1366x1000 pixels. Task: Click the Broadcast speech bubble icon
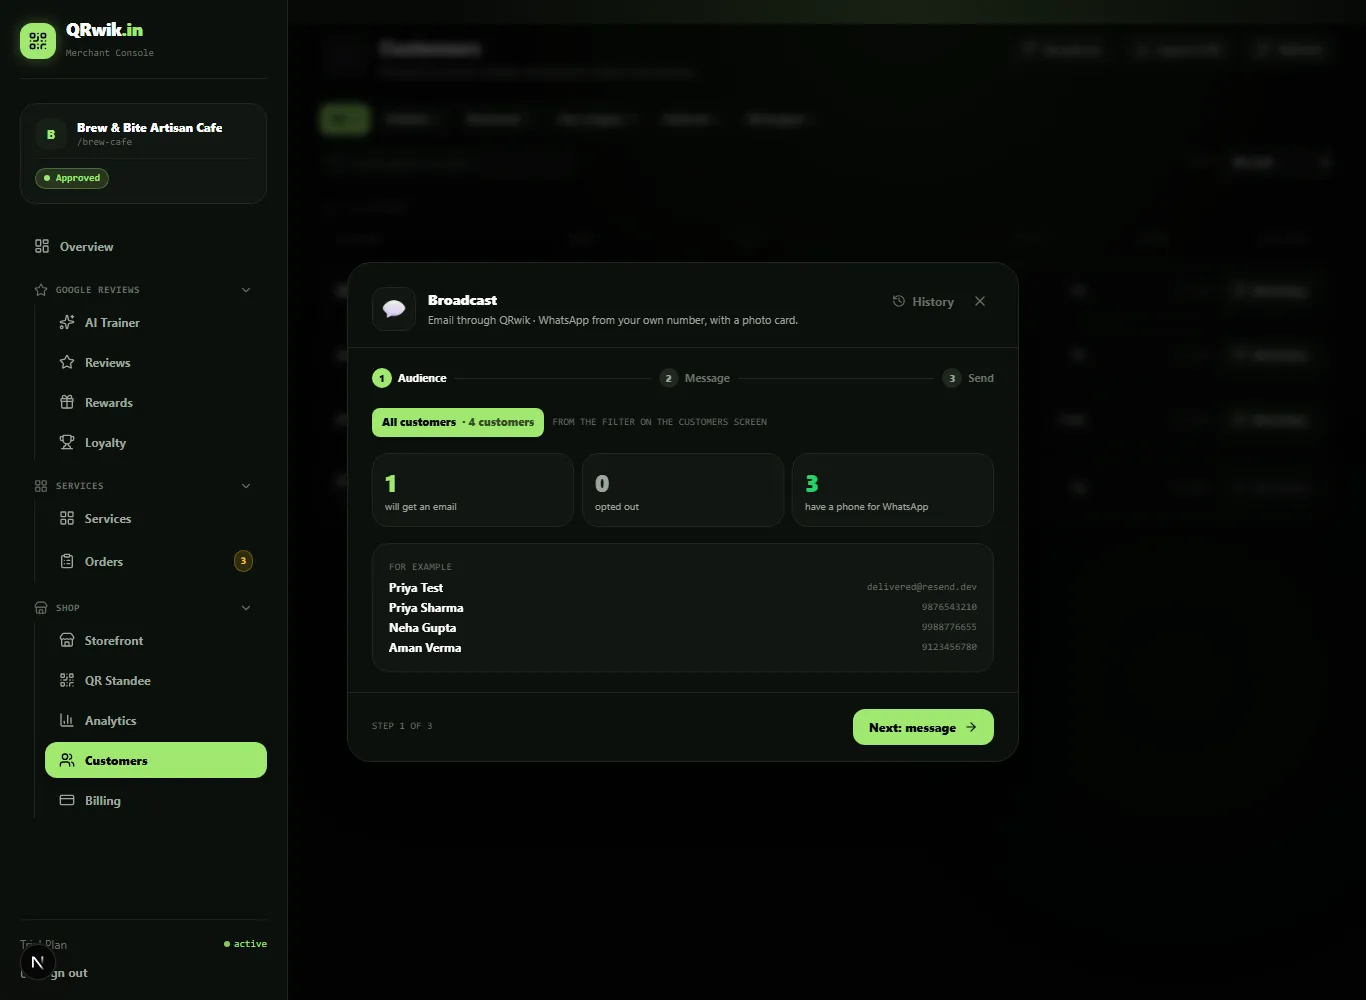click(394, 309)
